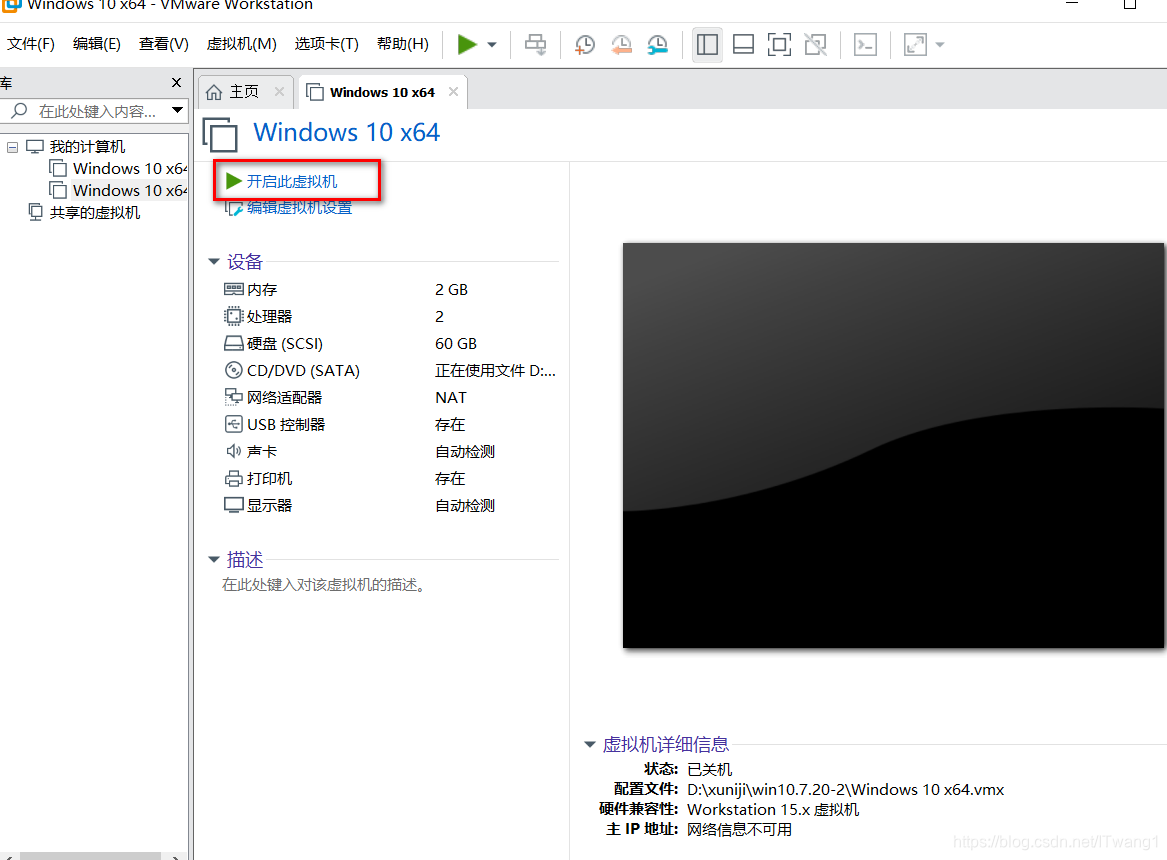
Task: Click the 声卡 device row
Action: [390, 451]
